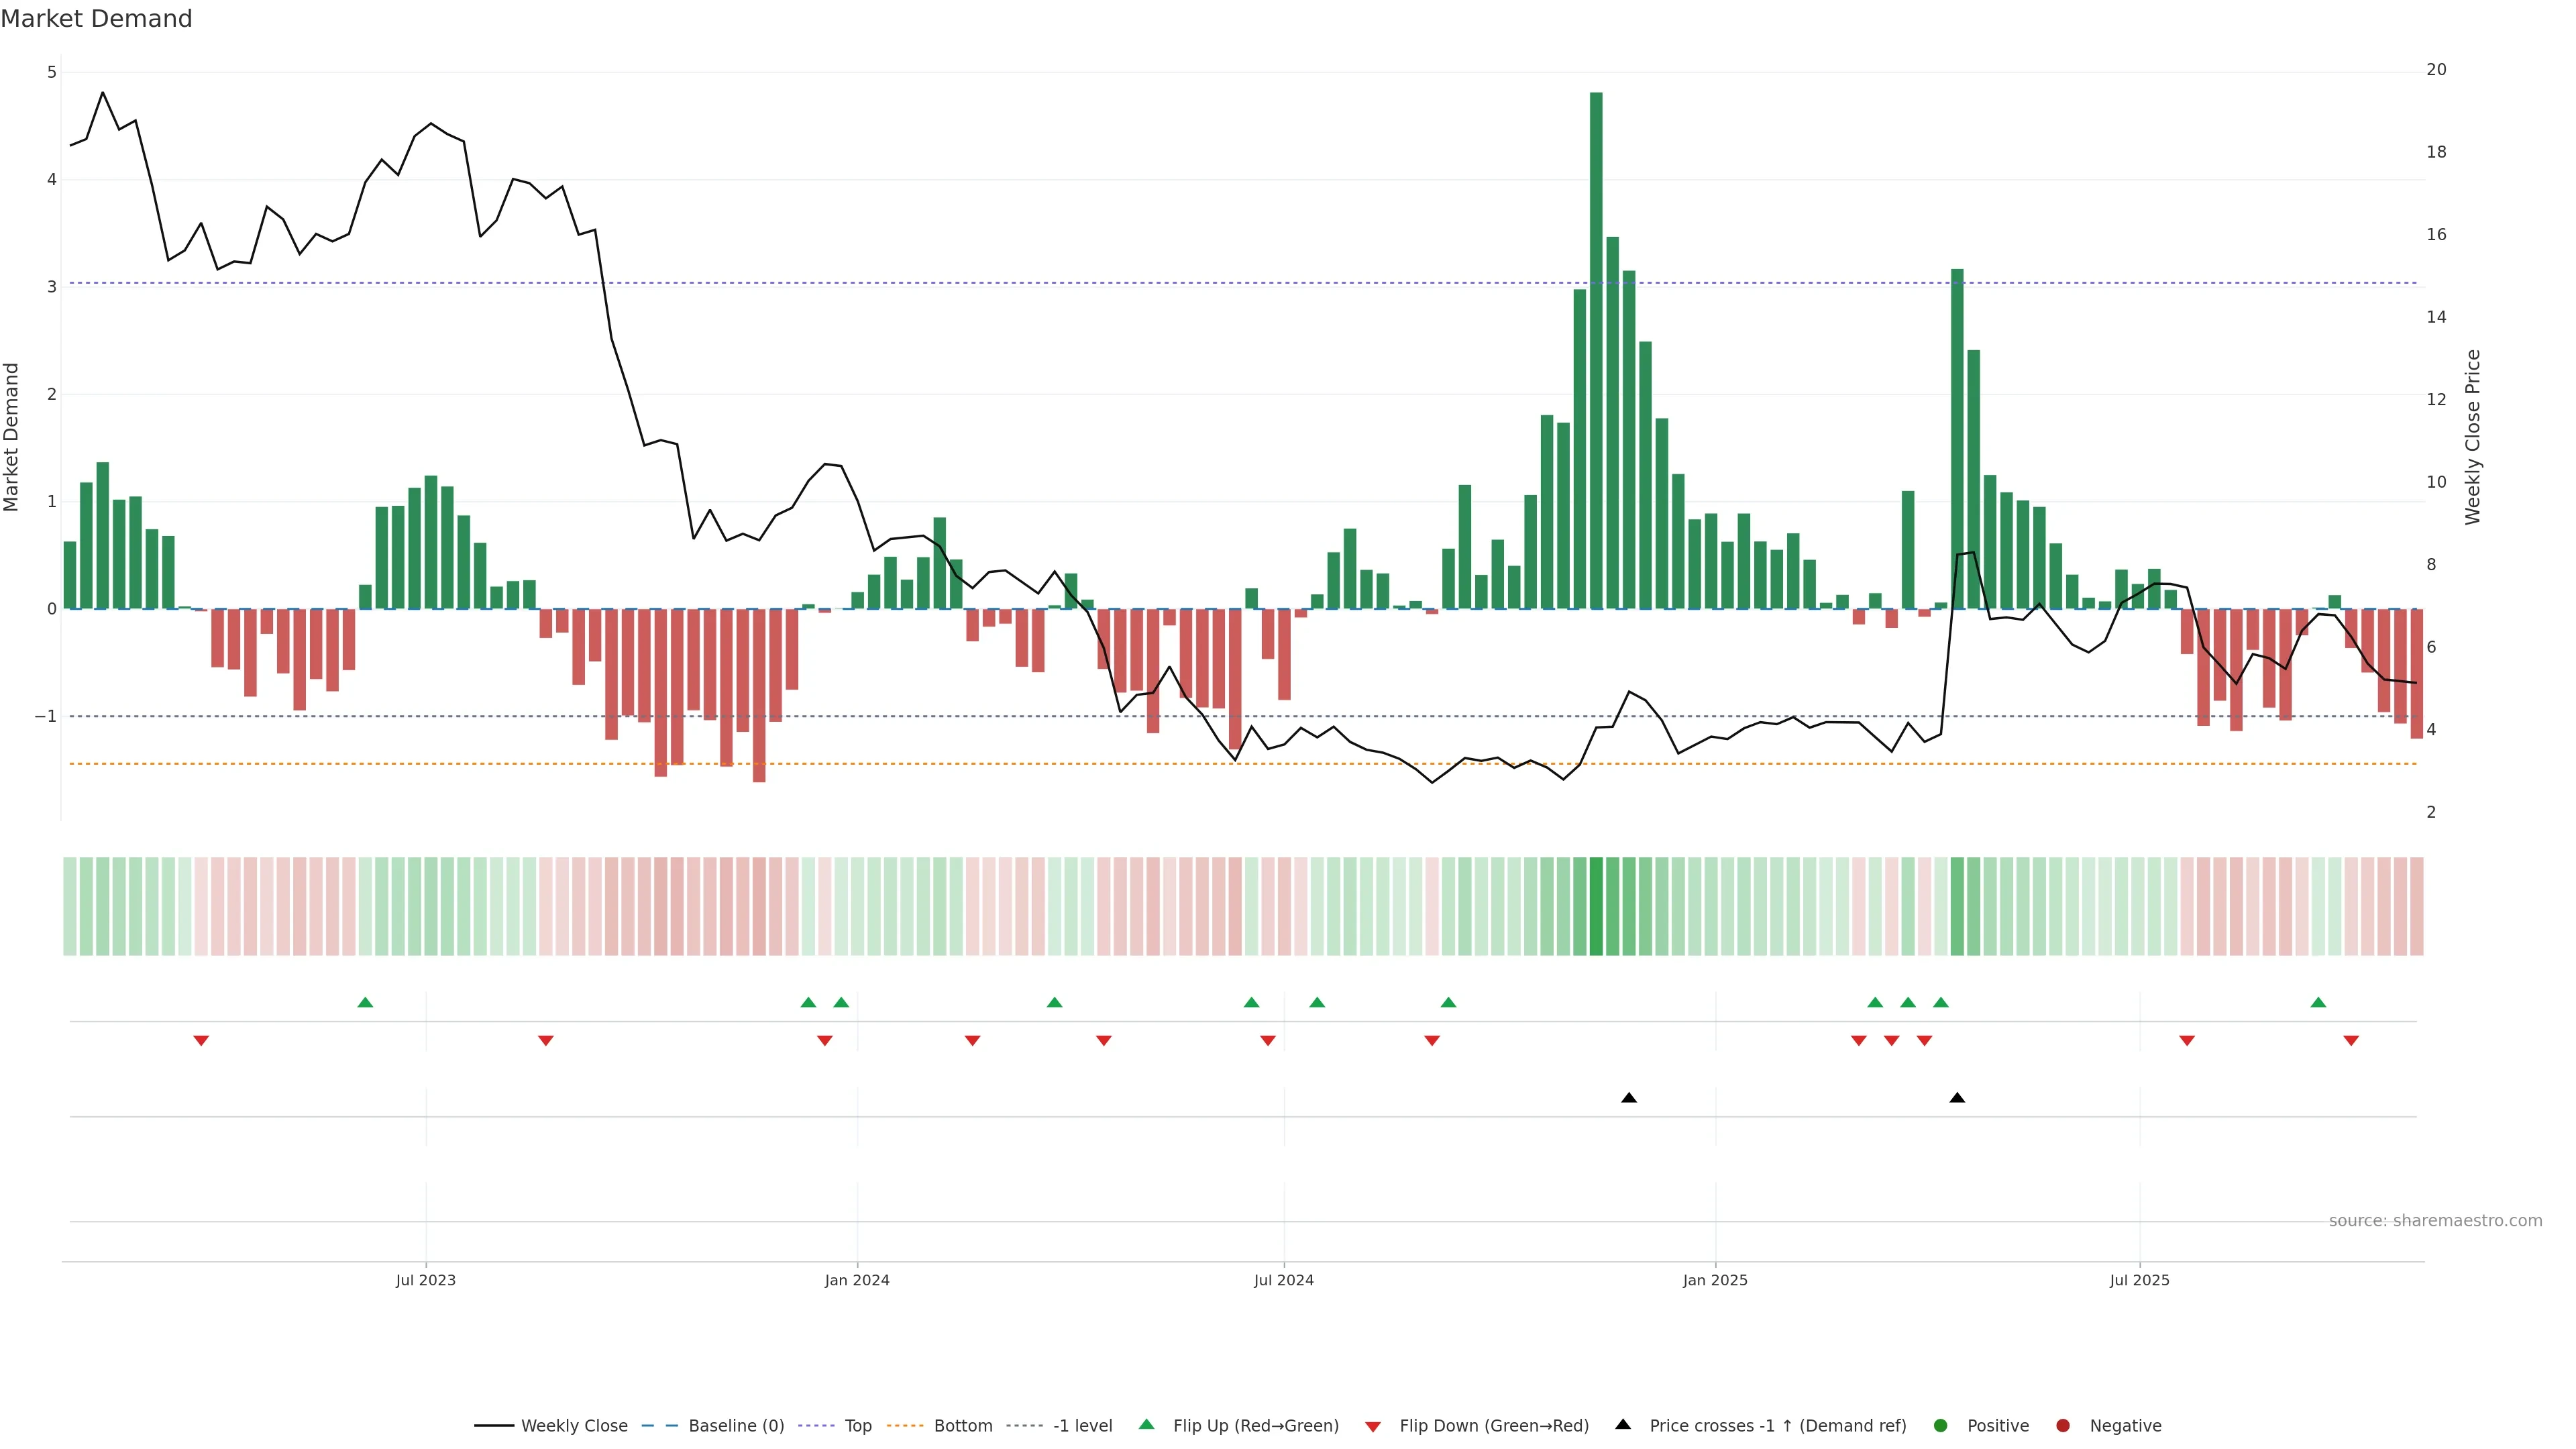2576x1449 pixels.
Task: Click the Market Demand chart title
Action: click(97, 19)
